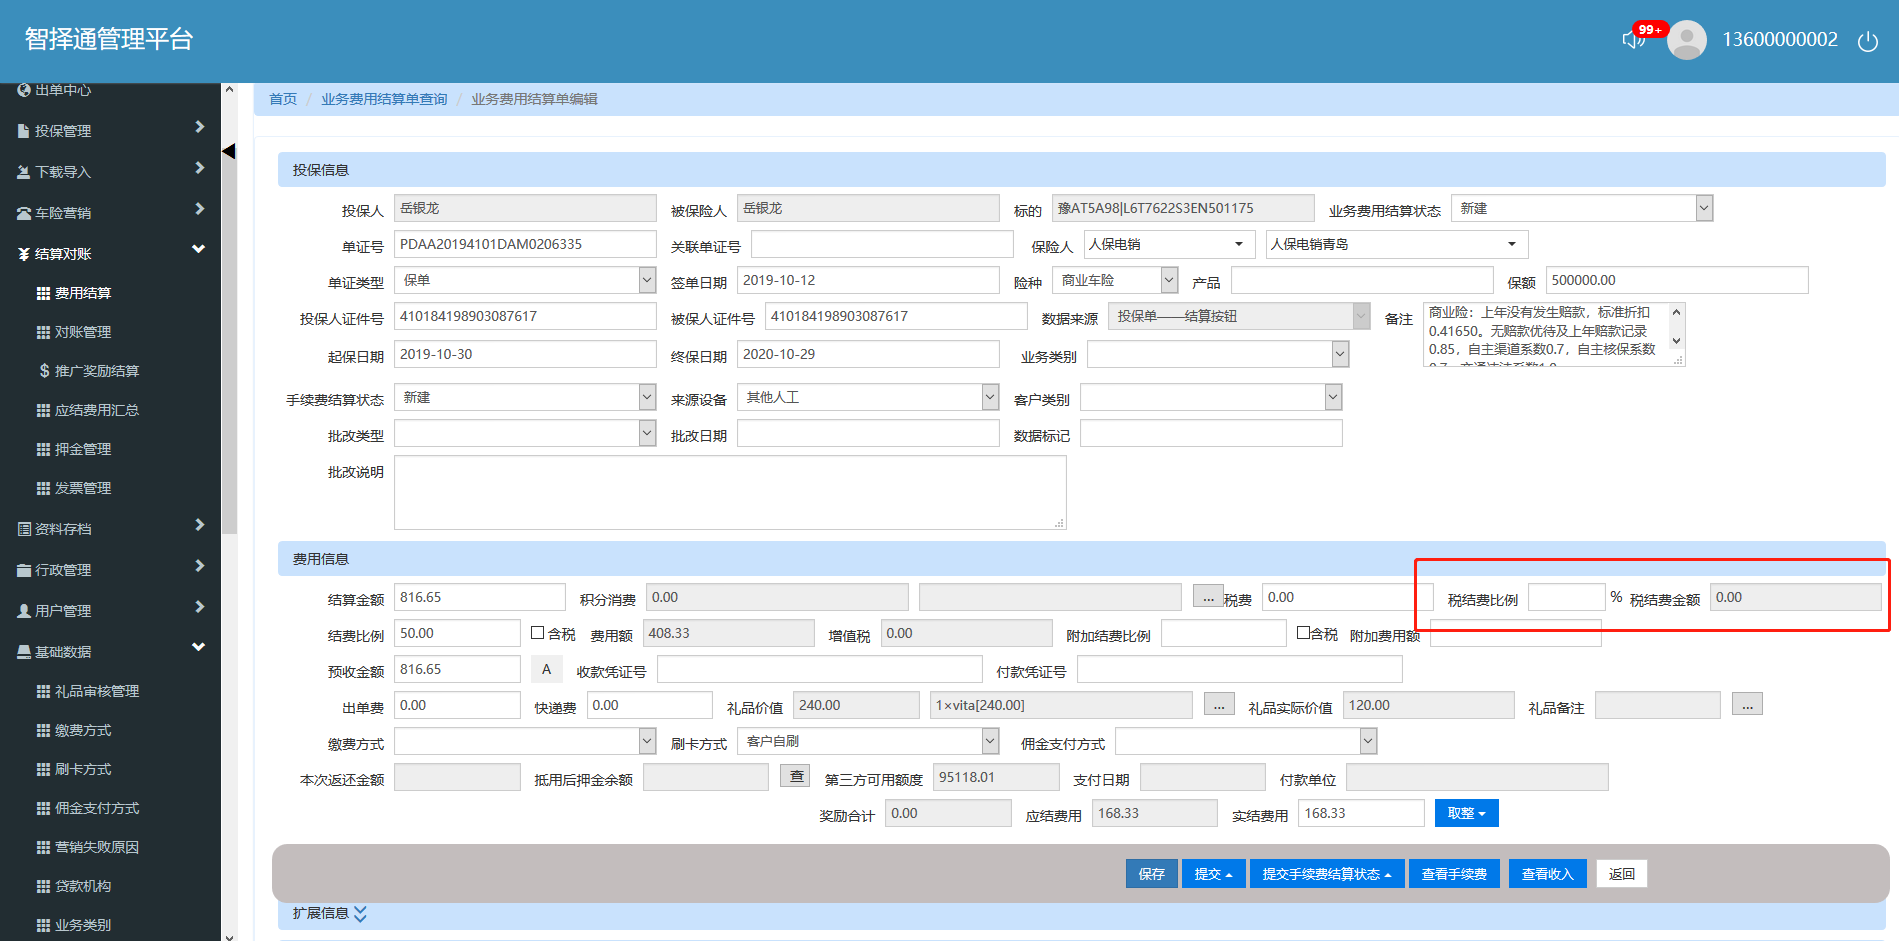
Task: Toggle 含税 checkbox next to 结算比例
Action: coord(538,633)
